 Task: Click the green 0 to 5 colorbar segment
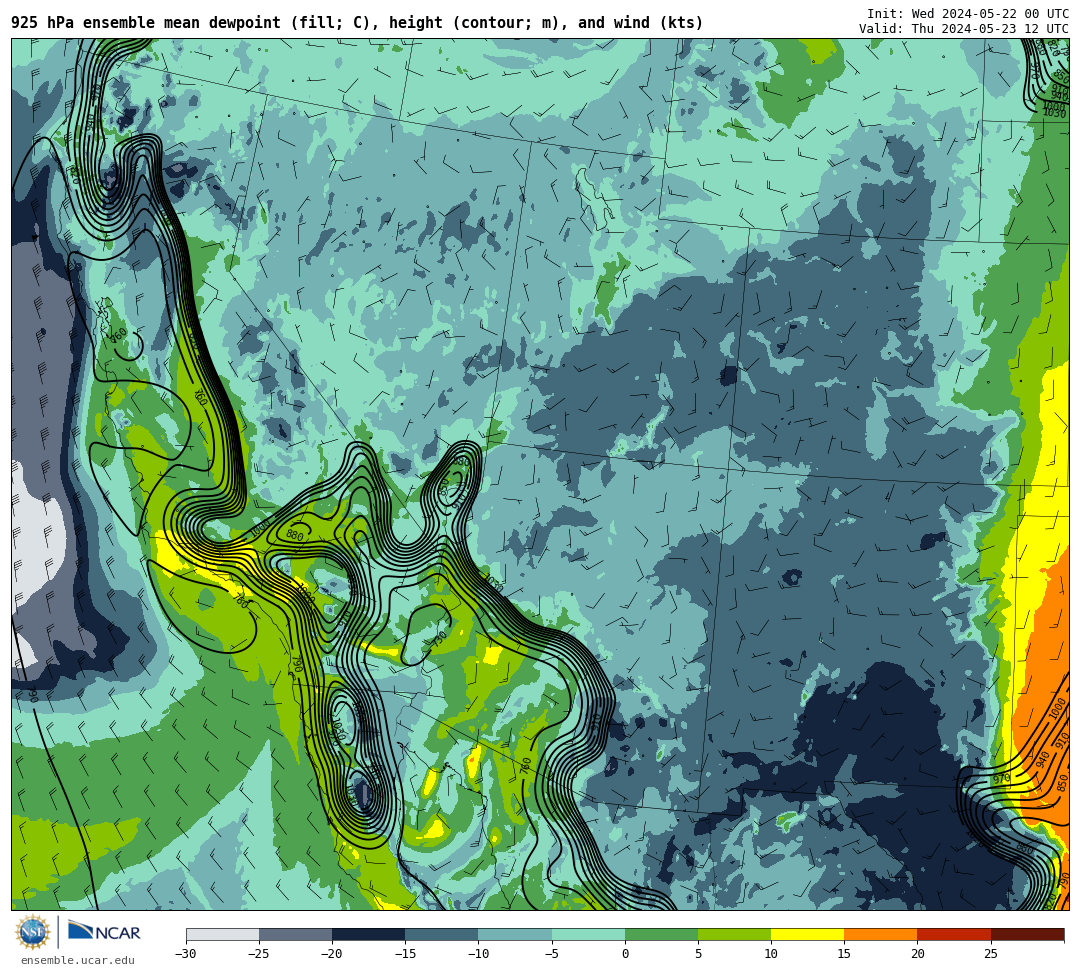tap(661, 934)
